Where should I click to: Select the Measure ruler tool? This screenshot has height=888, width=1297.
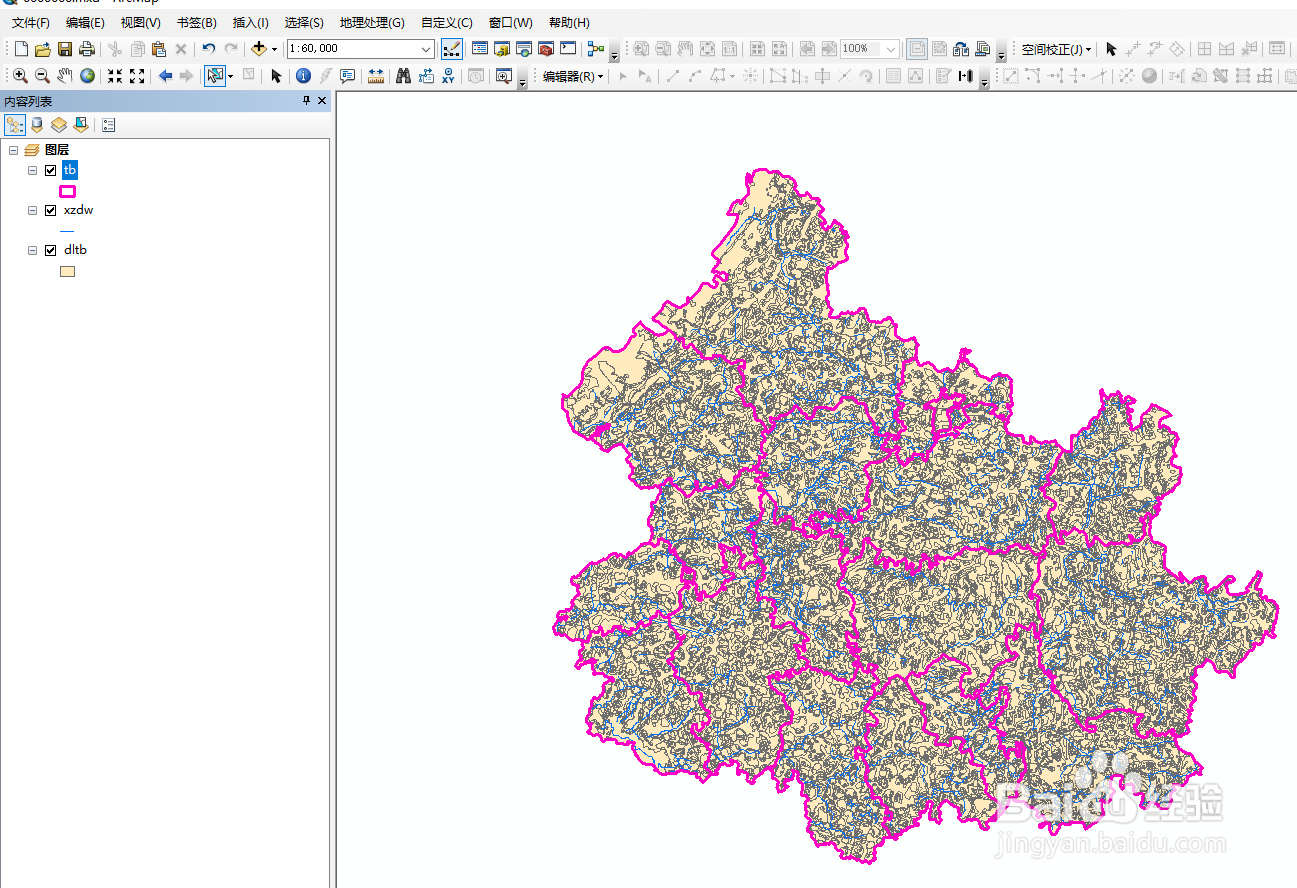point(376,76)
